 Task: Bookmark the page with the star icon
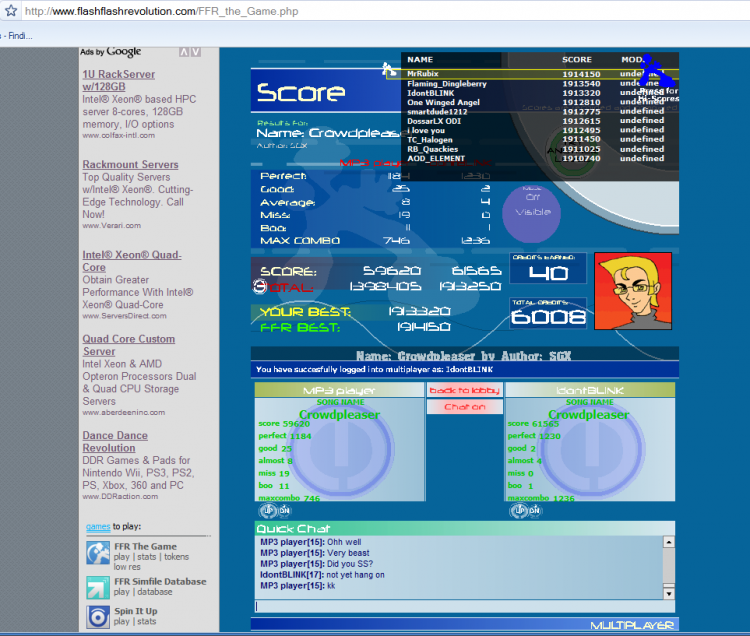click(x=11, y=11)
